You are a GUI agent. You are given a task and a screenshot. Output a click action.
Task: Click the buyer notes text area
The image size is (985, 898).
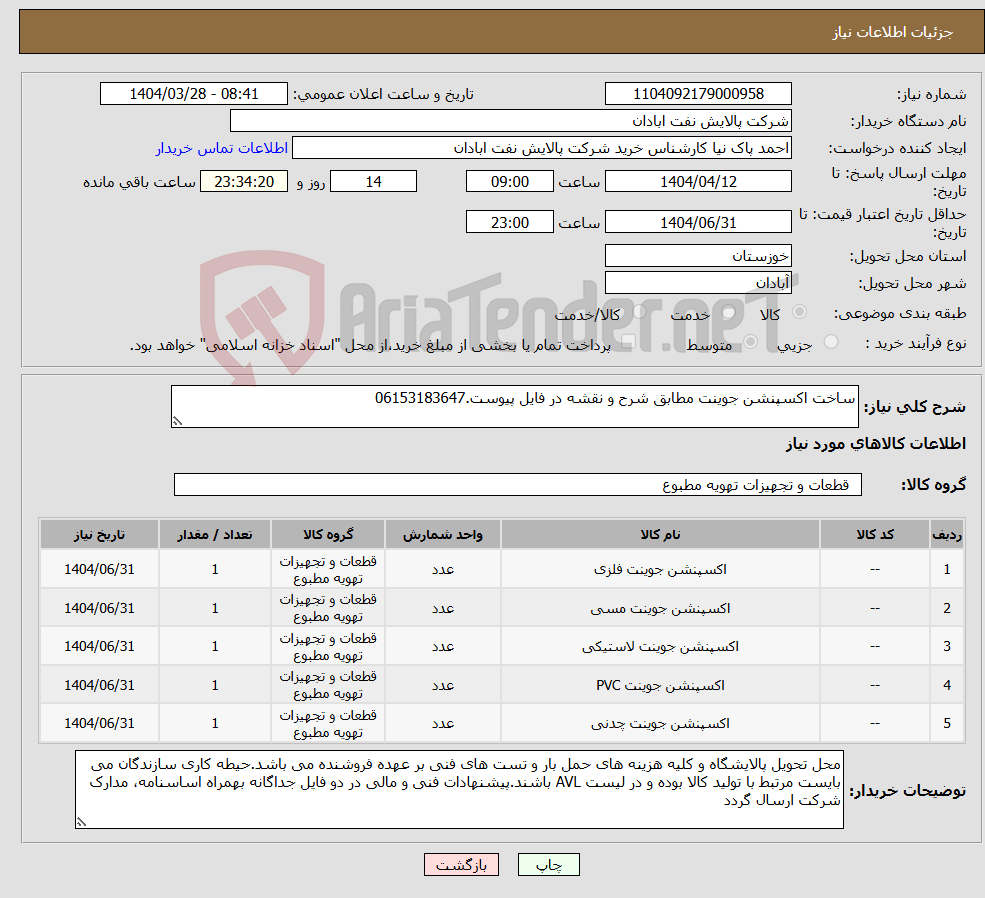point(459,789)
